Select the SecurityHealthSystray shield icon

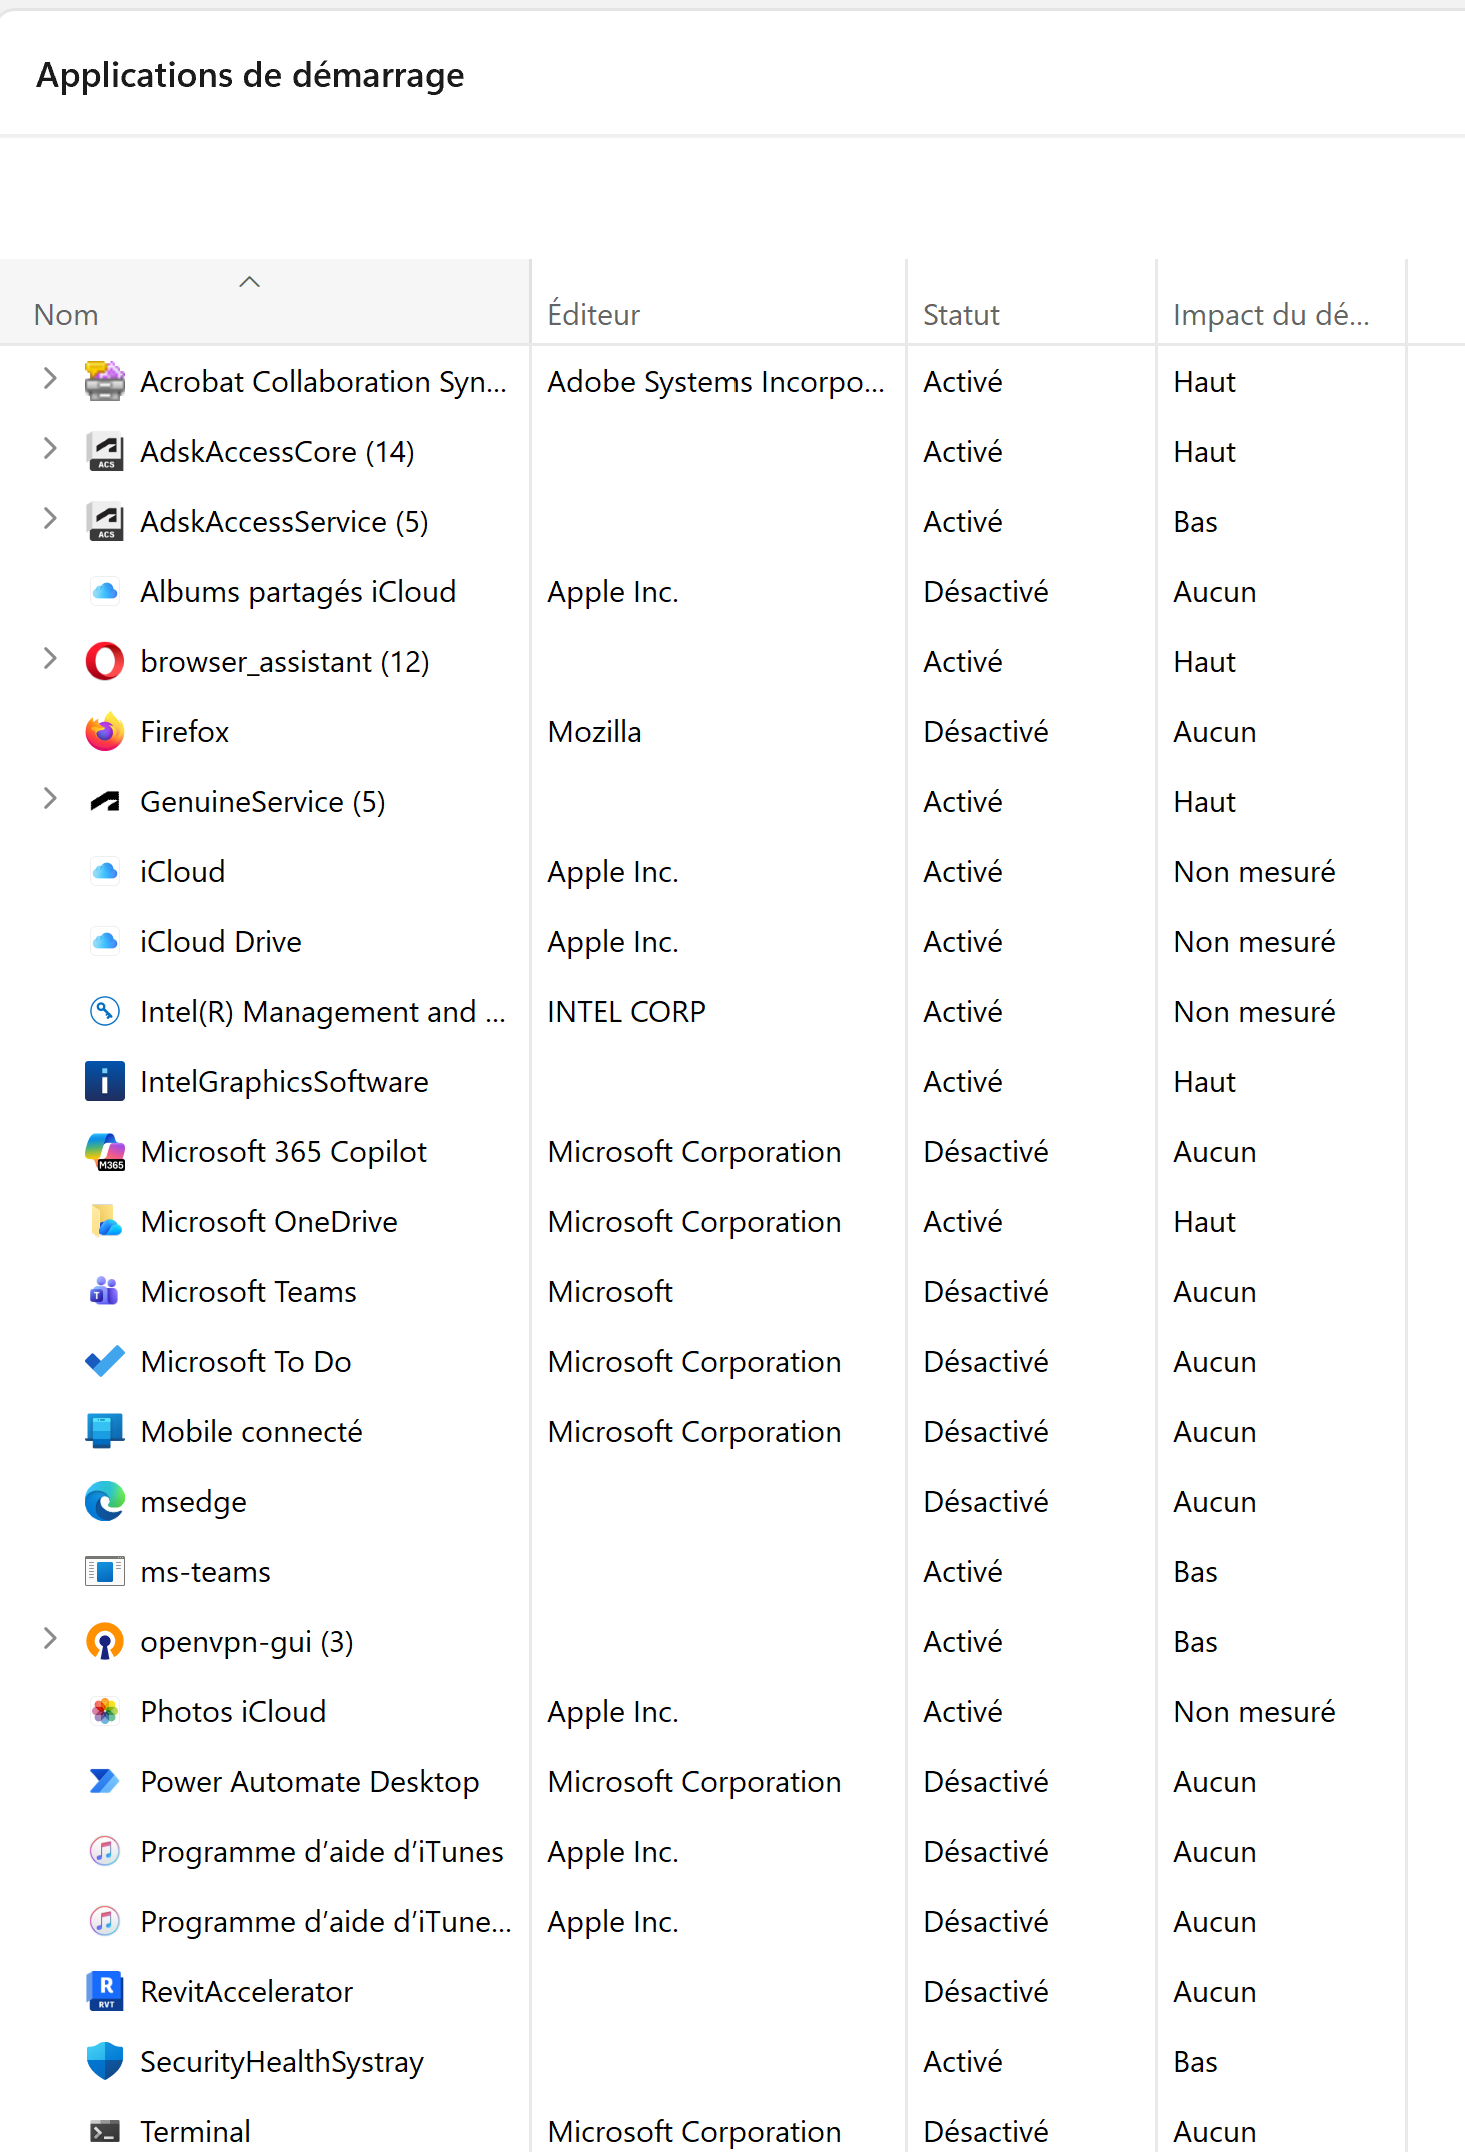point(105,2062)
